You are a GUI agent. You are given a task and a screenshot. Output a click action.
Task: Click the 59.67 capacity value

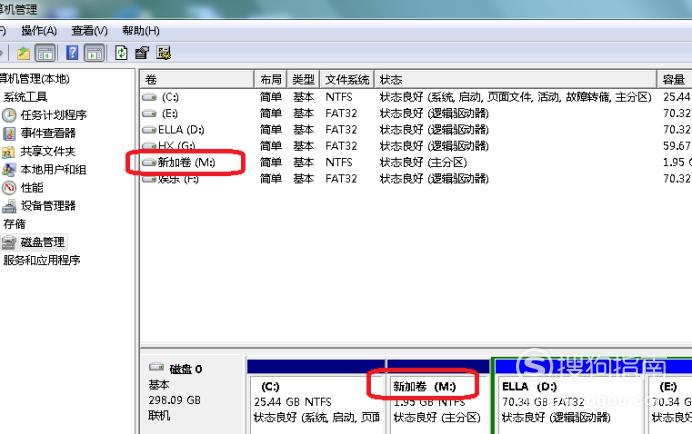(x=677, y=146)
